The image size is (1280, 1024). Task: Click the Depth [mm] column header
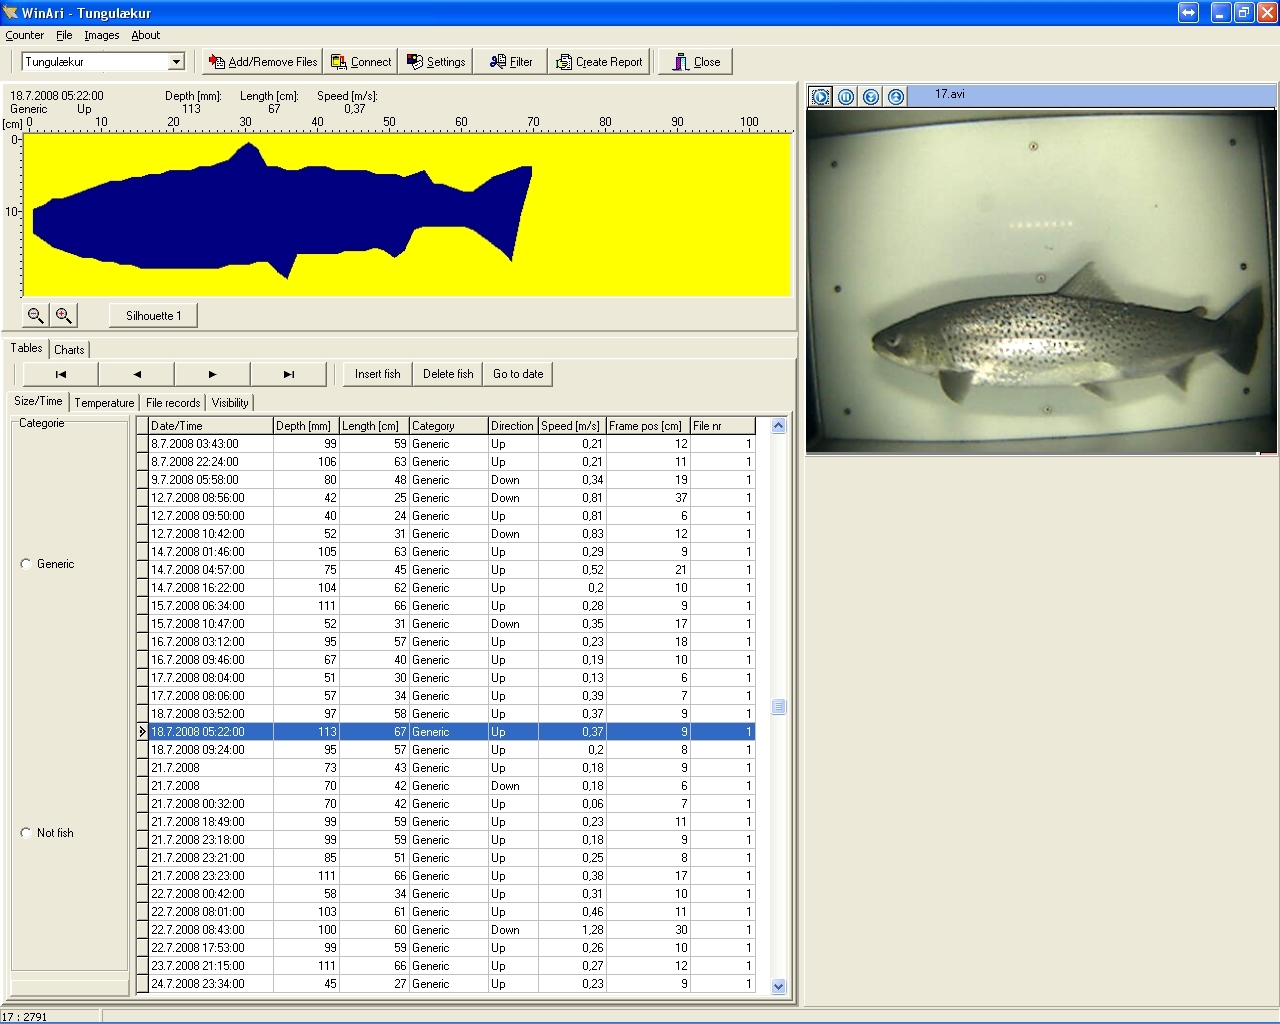(x=306, y=426)
